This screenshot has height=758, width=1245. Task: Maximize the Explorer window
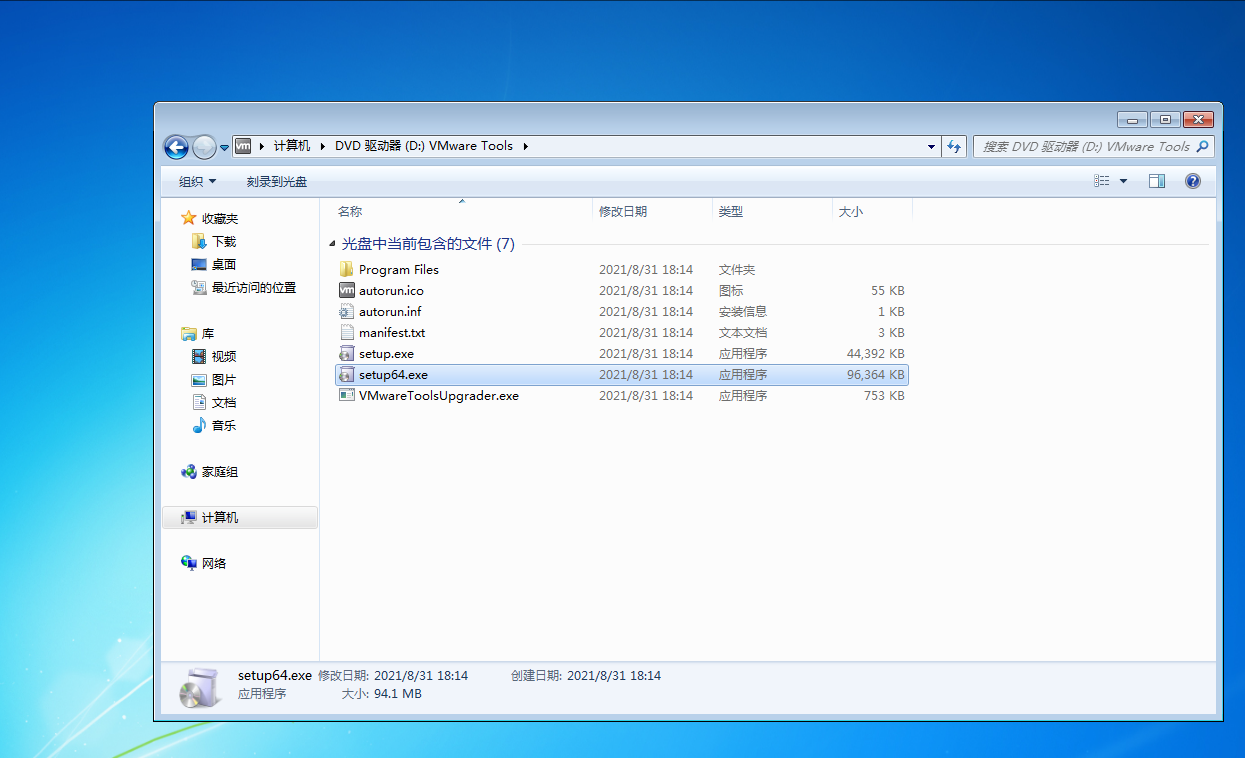pyautogui.click(x=1165, y=119)
